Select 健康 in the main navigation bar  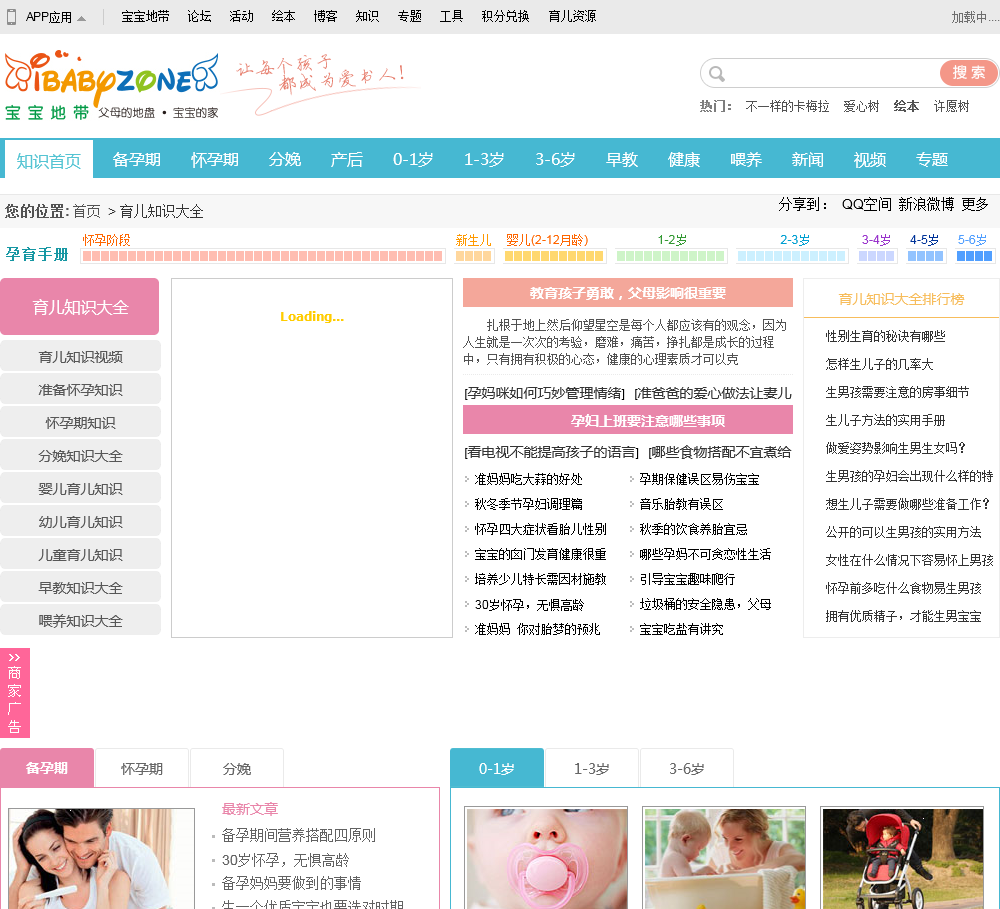click(x=684, y=160)
